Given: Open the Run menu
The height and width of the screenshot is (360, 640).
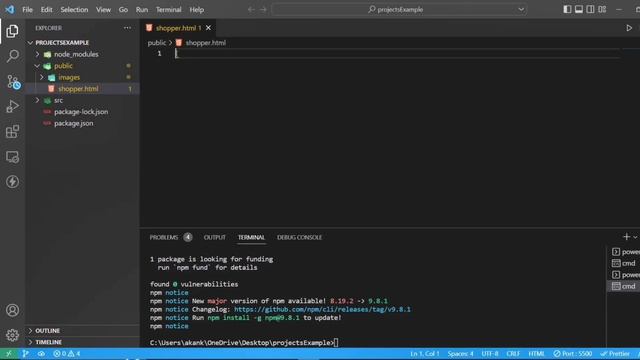Looking at the screenshot, I should tap(142, 9).
